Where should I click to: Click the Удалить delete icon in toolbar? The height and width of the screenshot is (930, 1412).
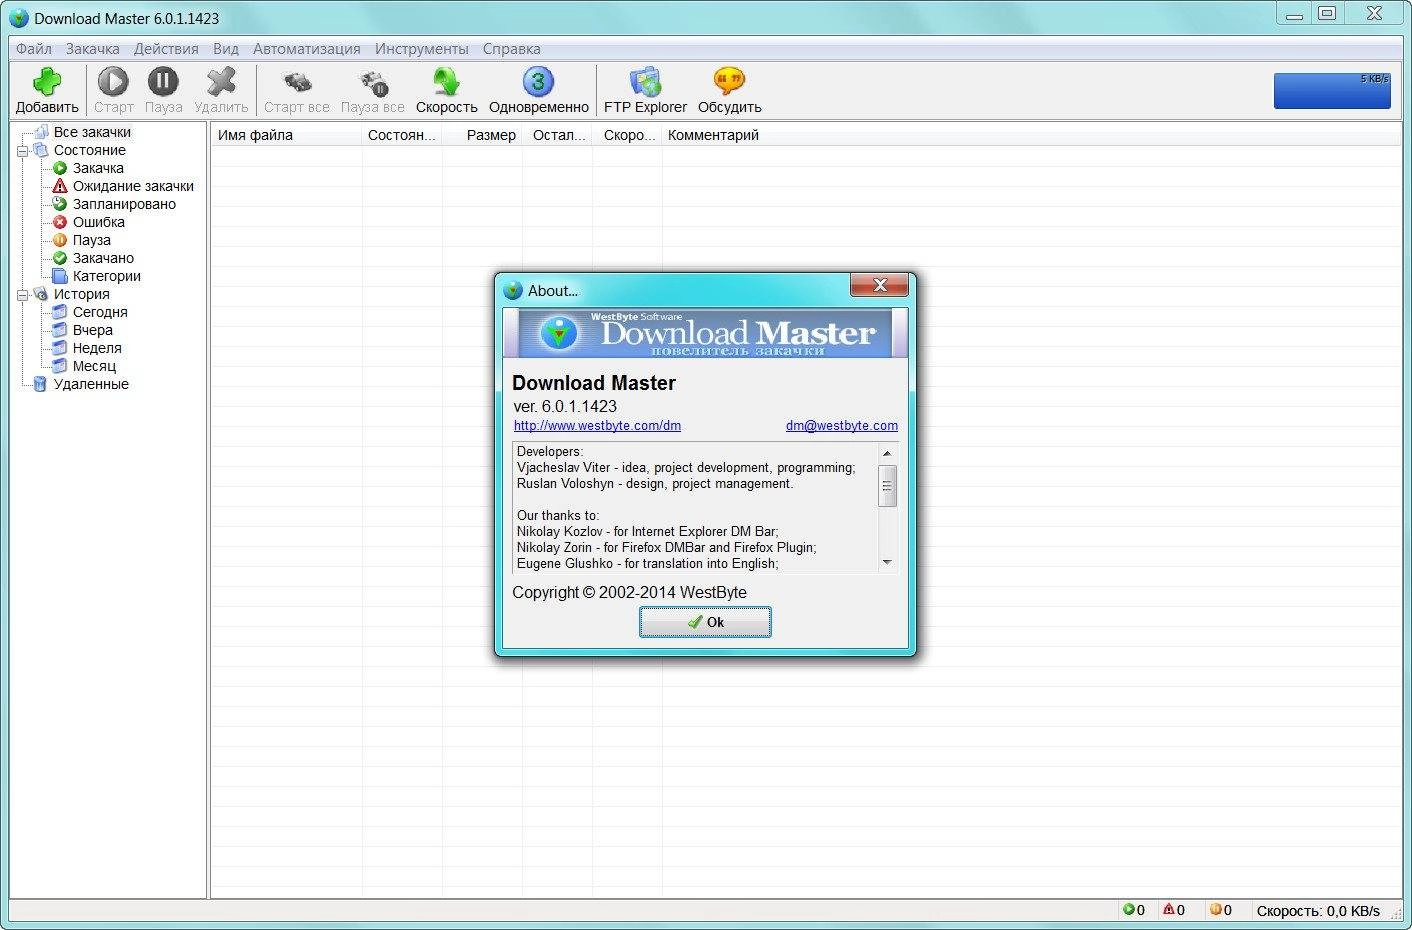221,81
